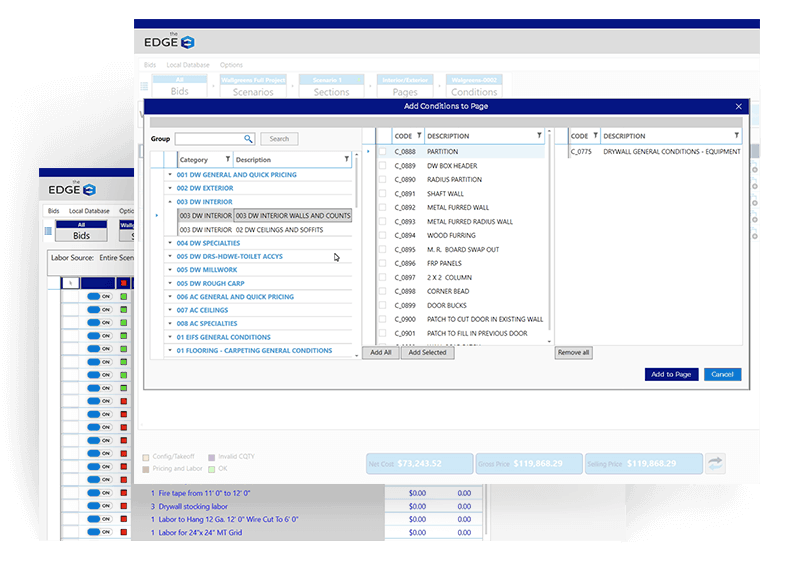Check the C_0889 DW BOX HEADER checkbox

[x=382, y=165]
